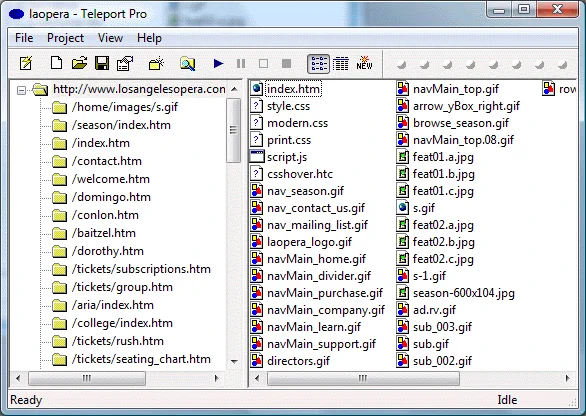Open the Project menu
The height and width of the screenshot is (416, 586).
[x=65, y=38]
